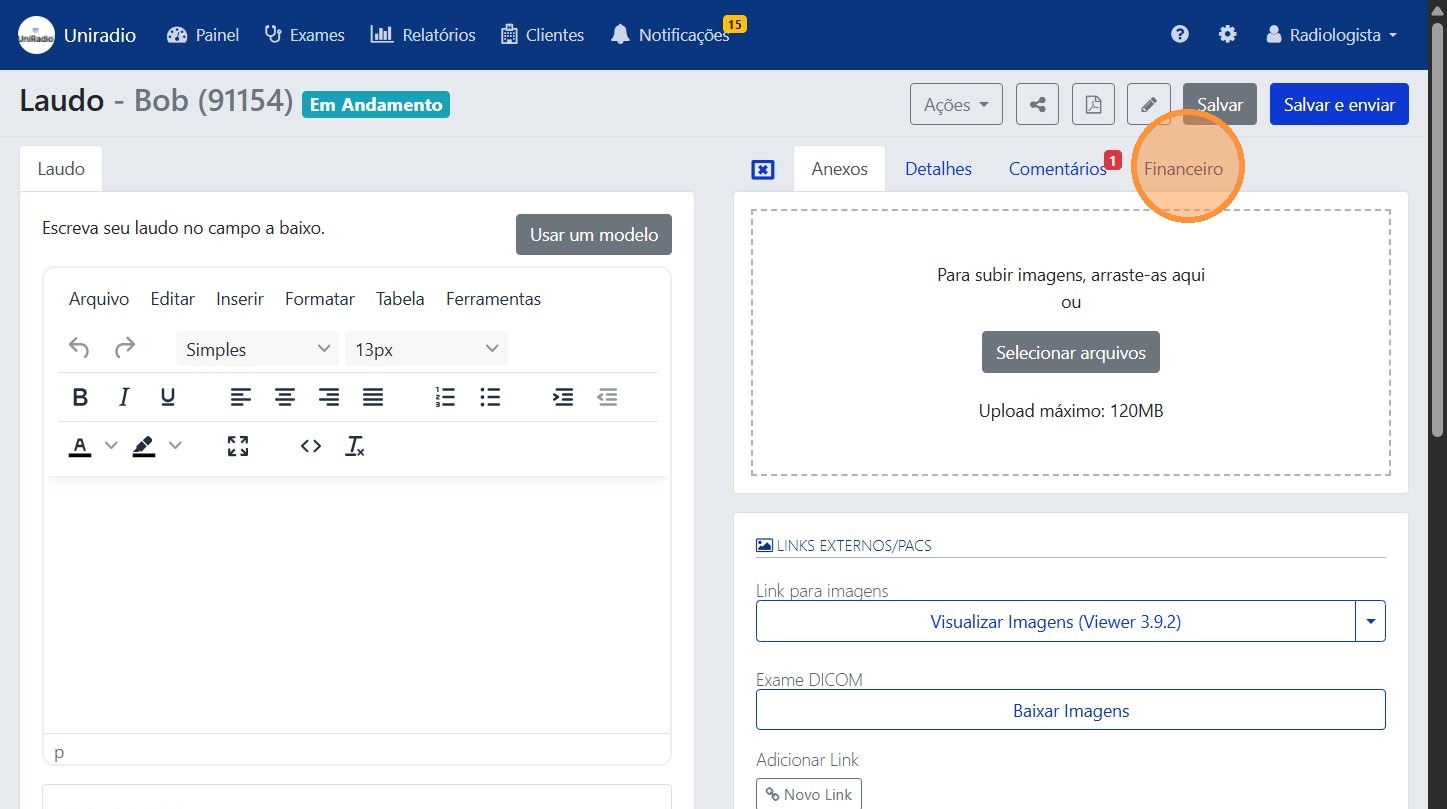Viewport: 1447px width, 809px height.
Task: Open the help question mark icon
Action: point(1180,34)
